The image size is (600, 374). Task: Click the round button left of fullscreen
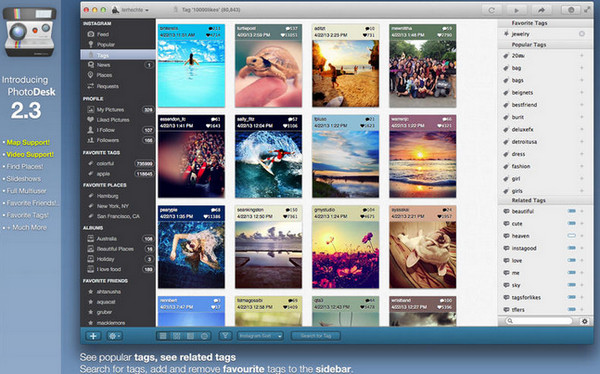(x=571, y=10)
